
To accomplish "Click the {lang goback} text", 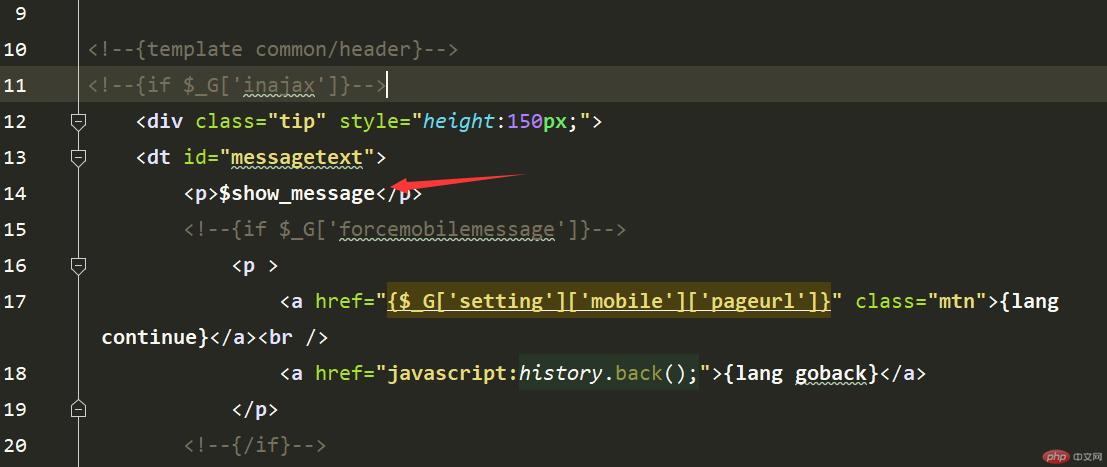I will pyautogui.click(x=801, y=374).
